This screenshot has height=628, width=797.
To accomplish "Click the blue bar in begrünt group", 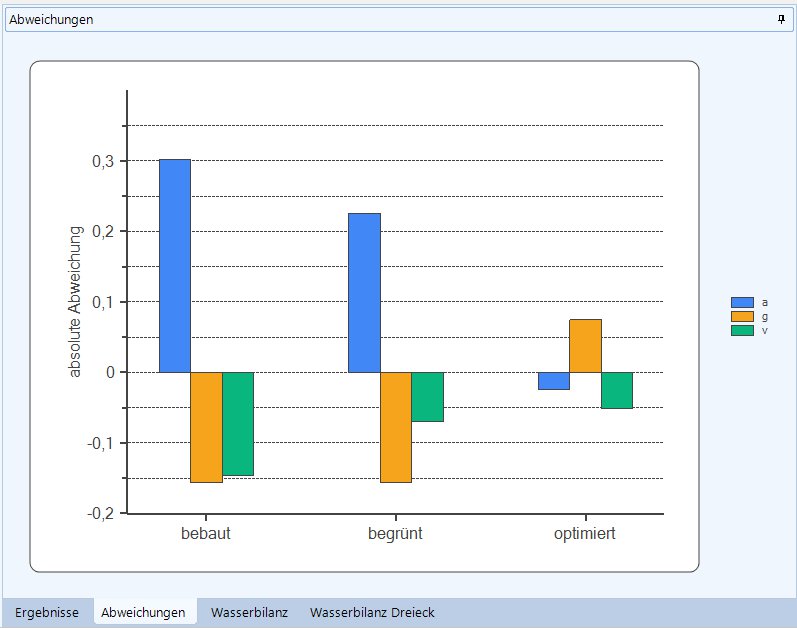I will pyautogui.click(x=364, y=292).
